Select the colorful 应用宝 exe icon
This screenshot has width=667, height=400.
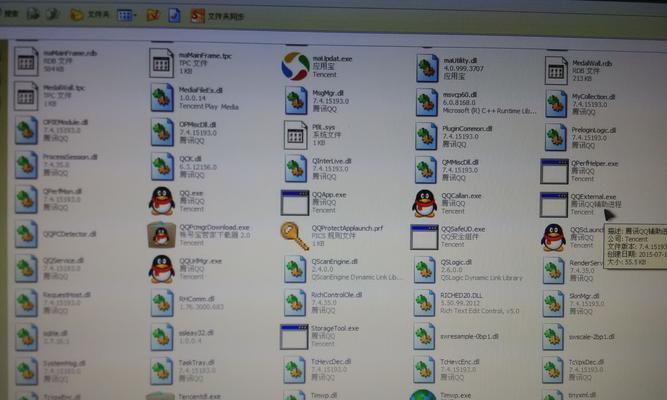(x=295, y=66)
